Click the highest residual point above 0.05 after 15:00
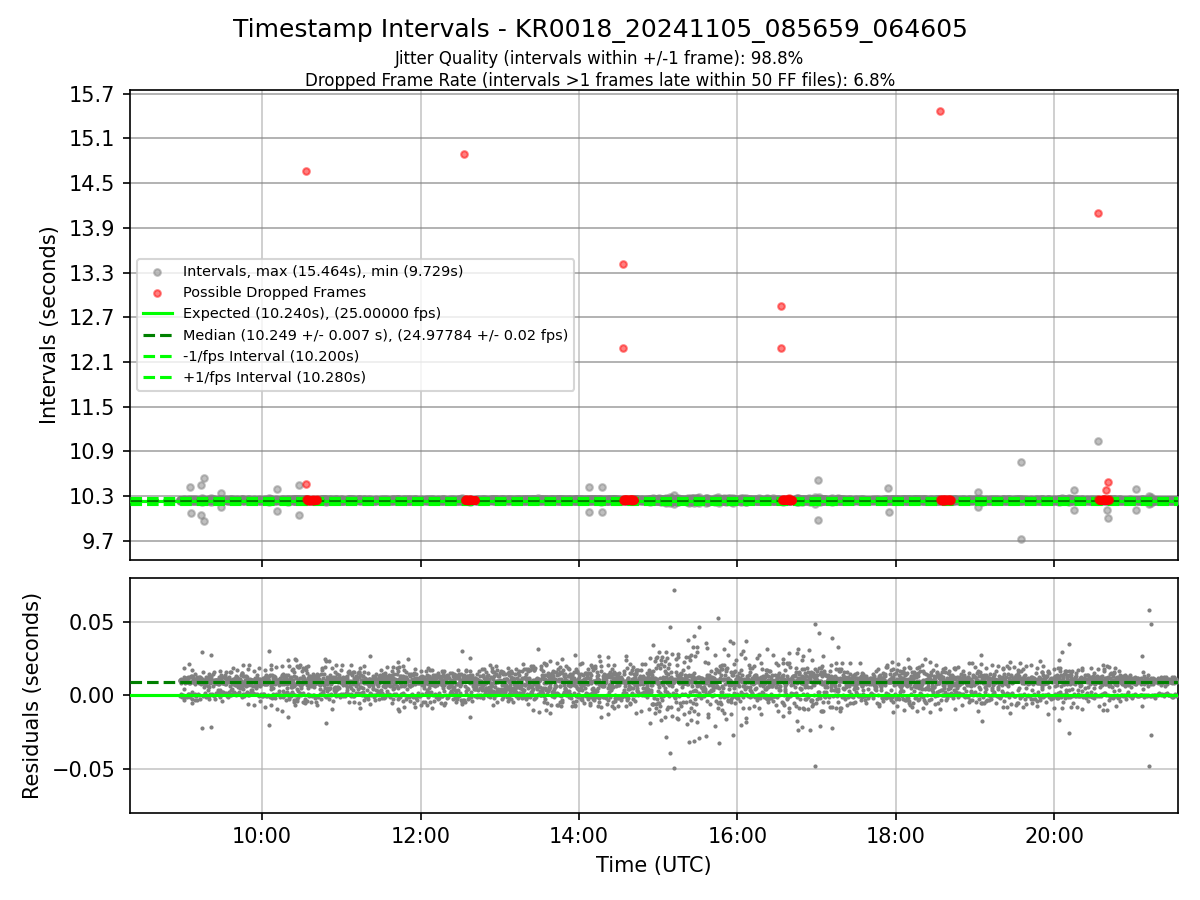The image size is (1200, 900). tap(674, 590)
